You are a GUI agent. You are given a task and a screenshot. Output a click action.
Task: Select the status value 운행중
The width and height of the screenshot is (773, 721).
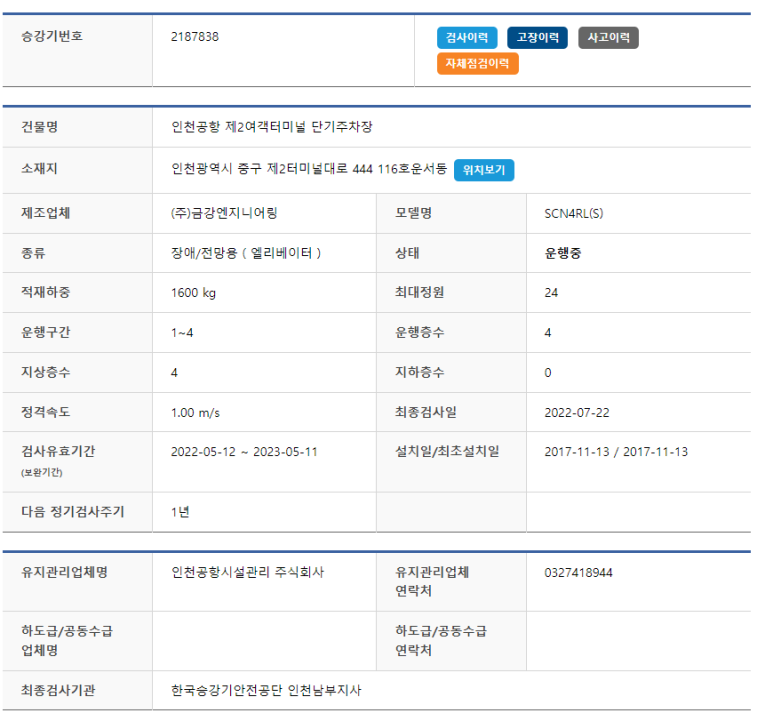click(562, 253)
